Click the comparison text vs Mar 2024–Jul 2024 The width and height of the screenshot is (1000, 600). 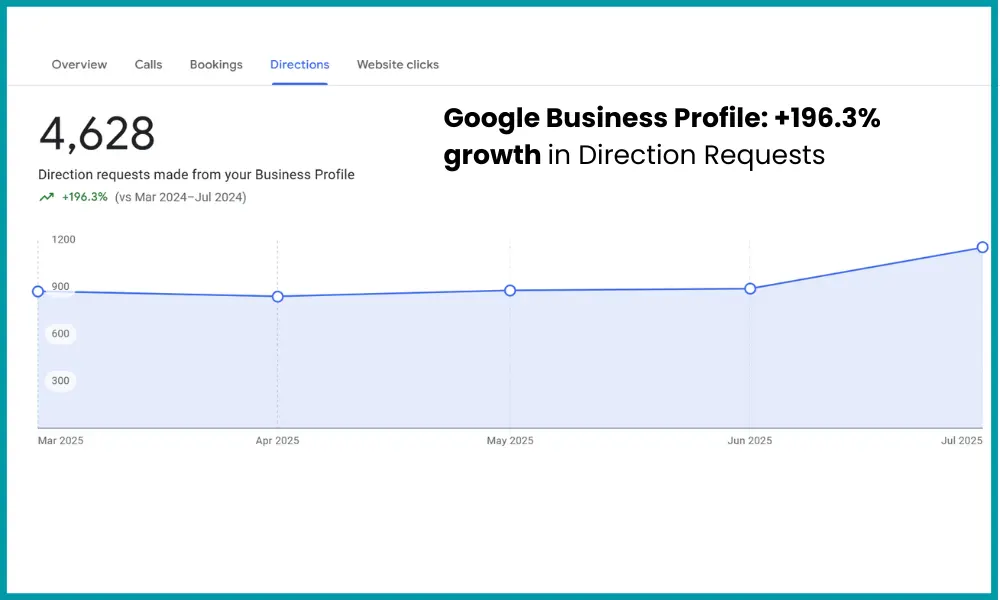(184, 197)
